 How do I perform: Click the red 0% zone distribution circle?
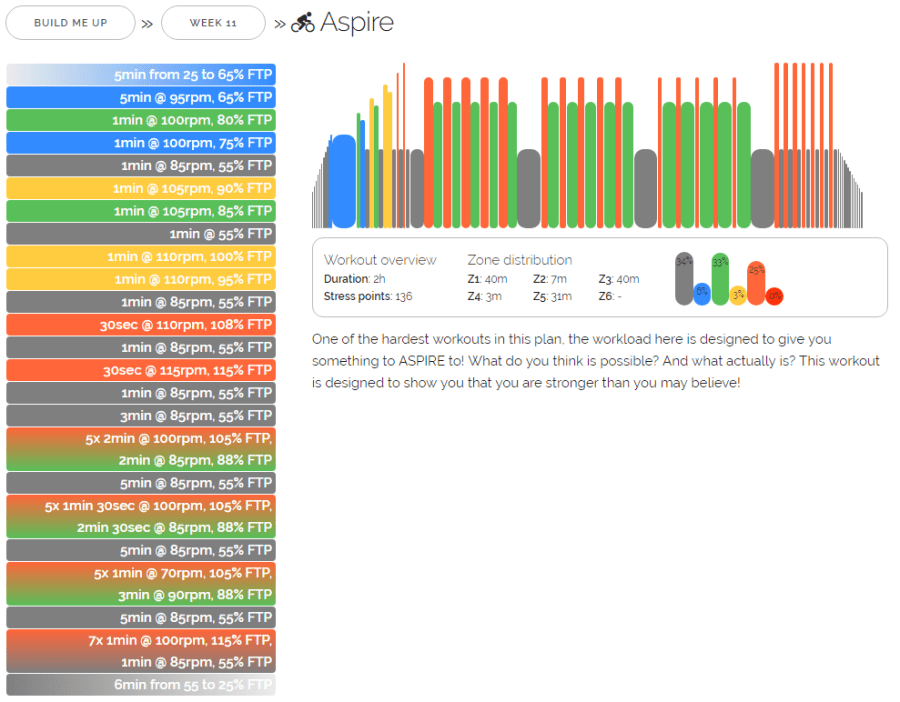(774, 296)
